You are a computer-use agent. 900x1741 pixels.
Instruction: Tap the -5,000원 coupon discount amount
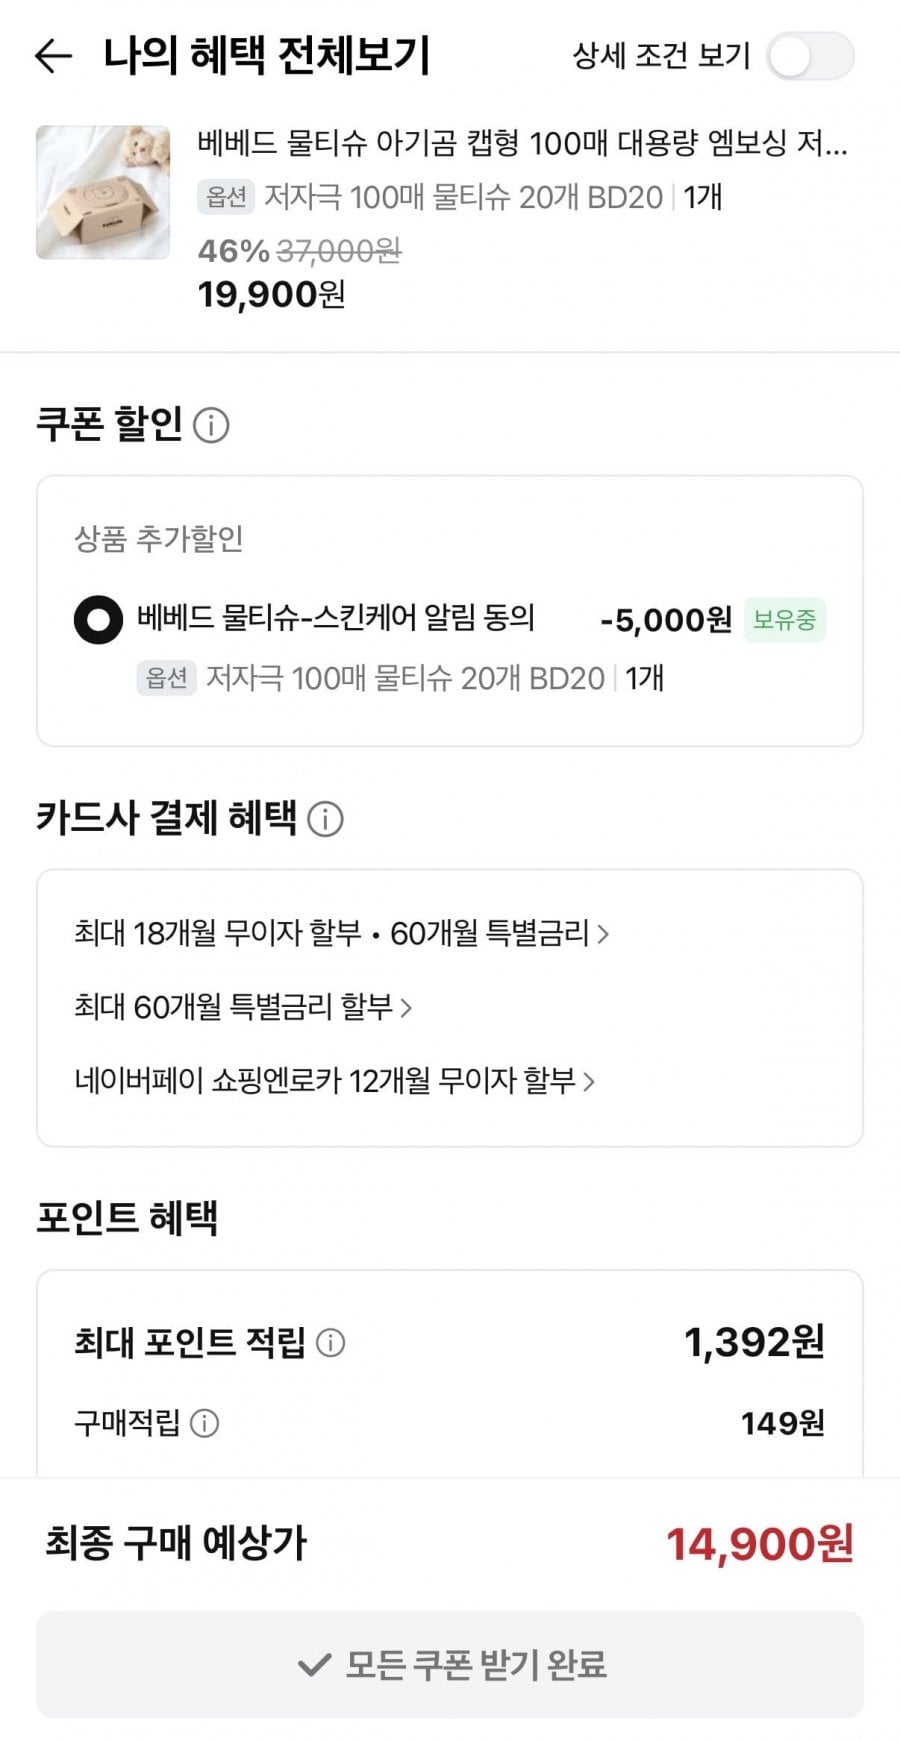666,620
